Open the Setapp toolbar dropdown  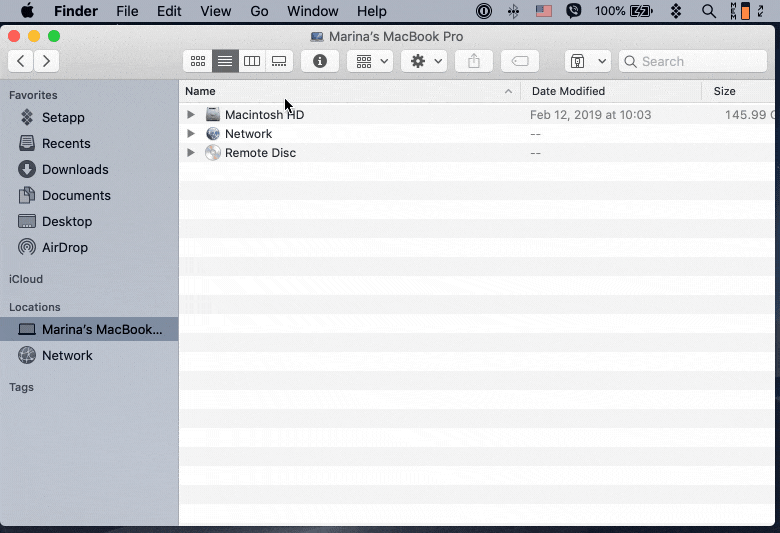(x=587, y=61)
